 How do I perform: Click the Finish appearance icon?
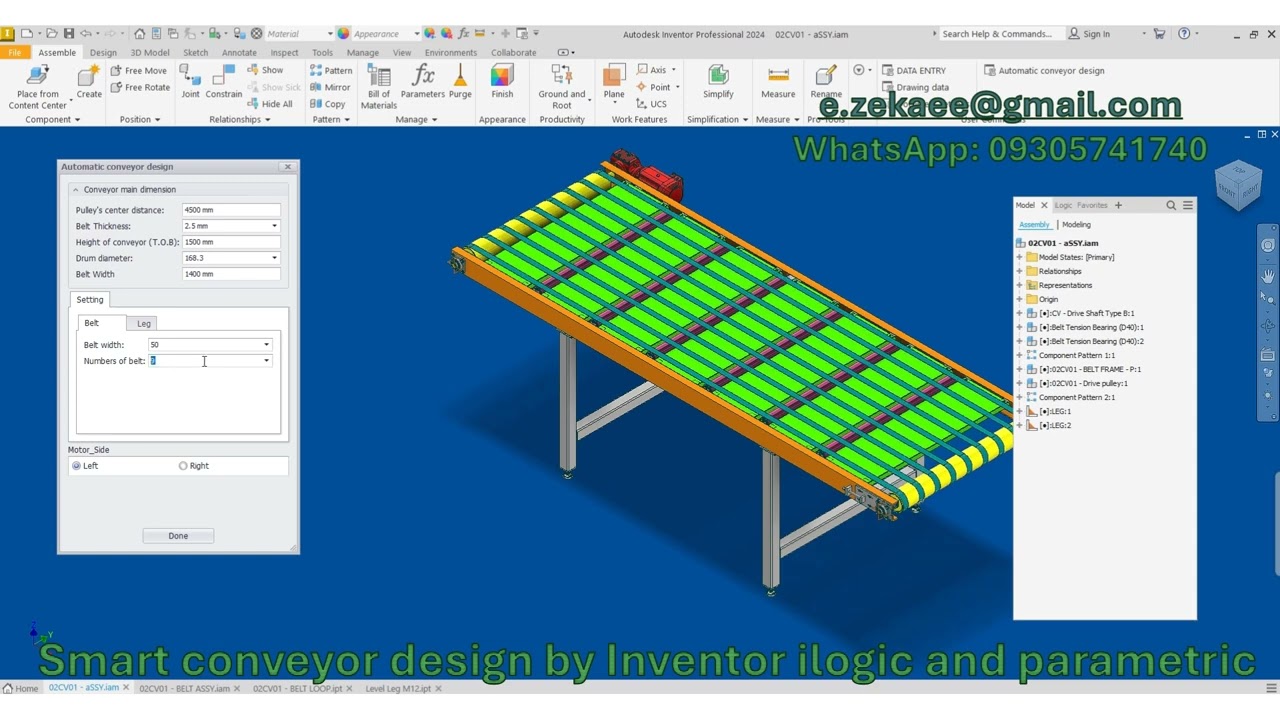click(x=502, y=76)
